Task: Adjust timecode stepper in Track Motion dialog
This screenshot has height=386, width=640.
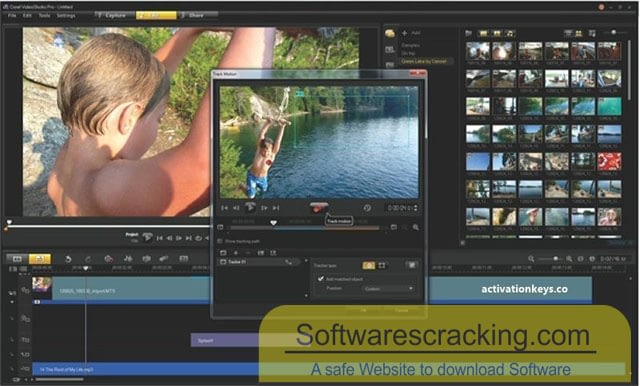Action: click(416, 208)
